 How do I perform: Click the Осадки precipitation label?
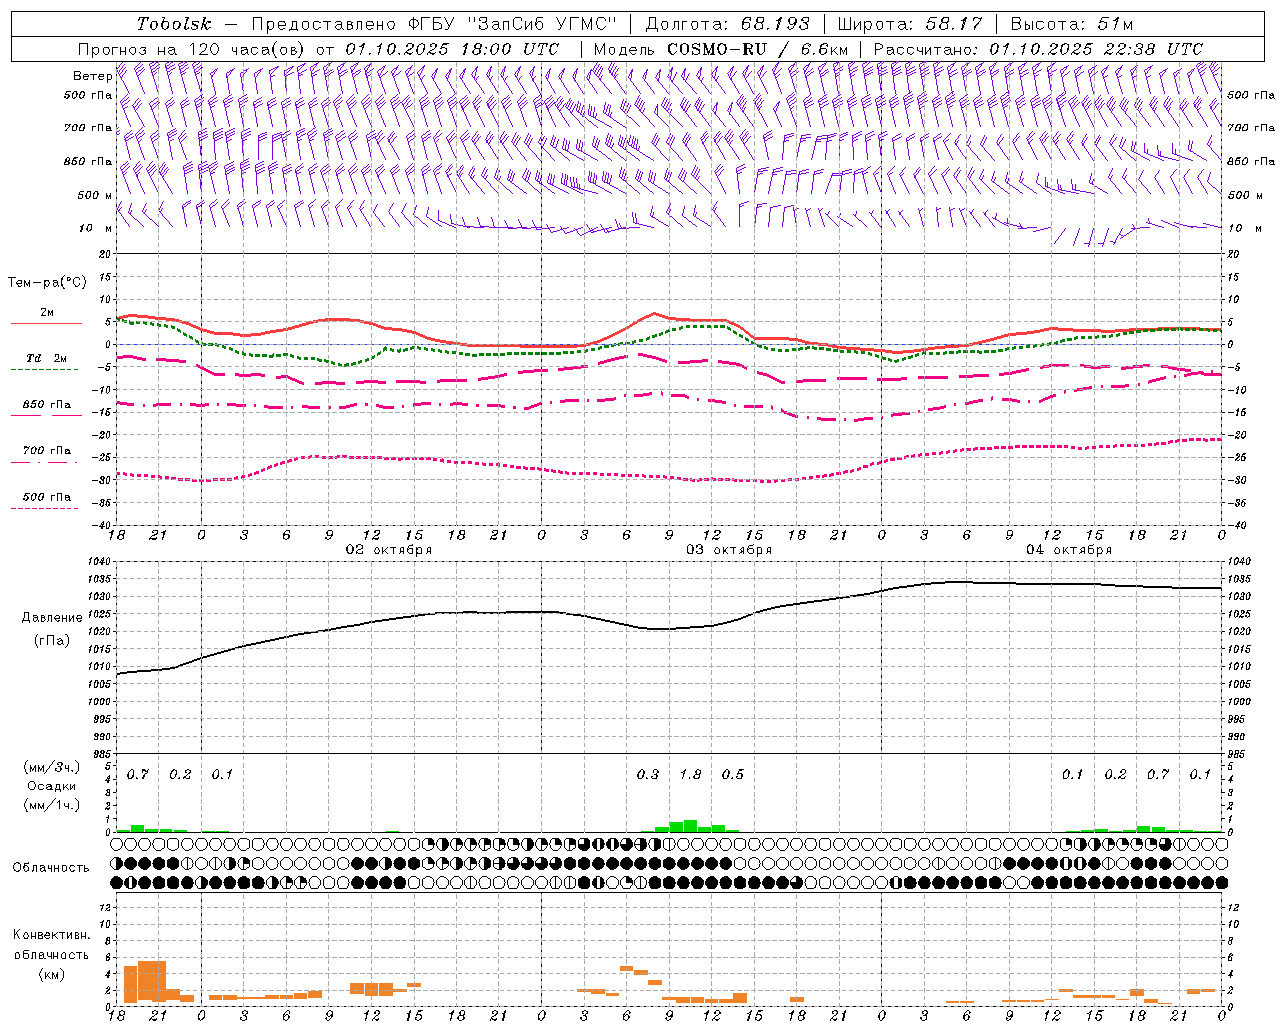pos(52,786)
